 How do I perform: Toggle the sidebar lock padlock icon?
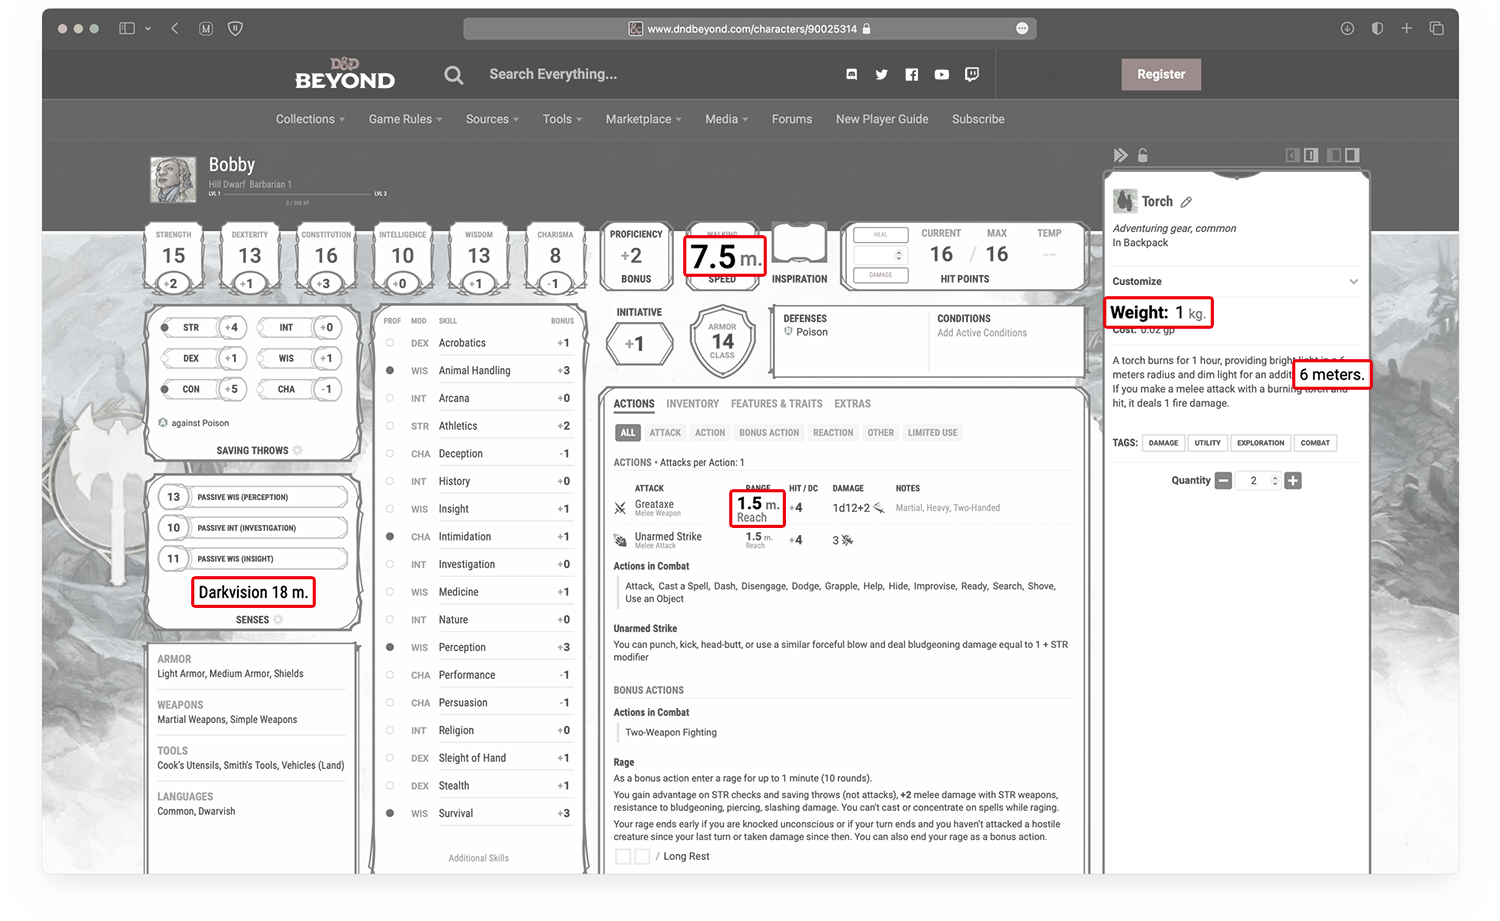(1143, 155)
